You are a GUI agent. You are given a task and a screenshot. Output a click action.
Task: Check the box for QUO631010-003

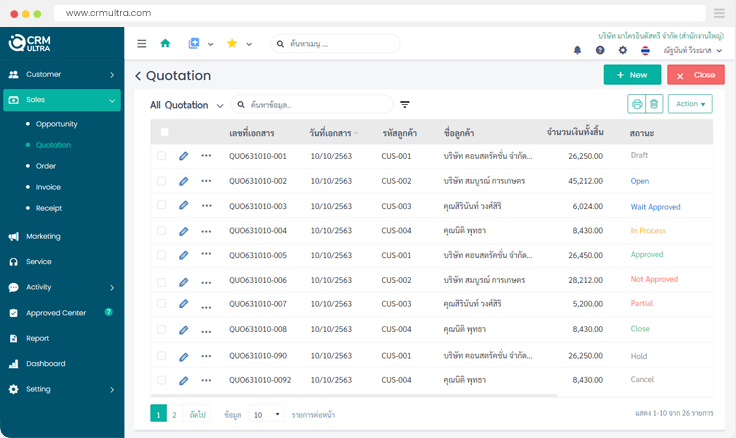point(161,205)
